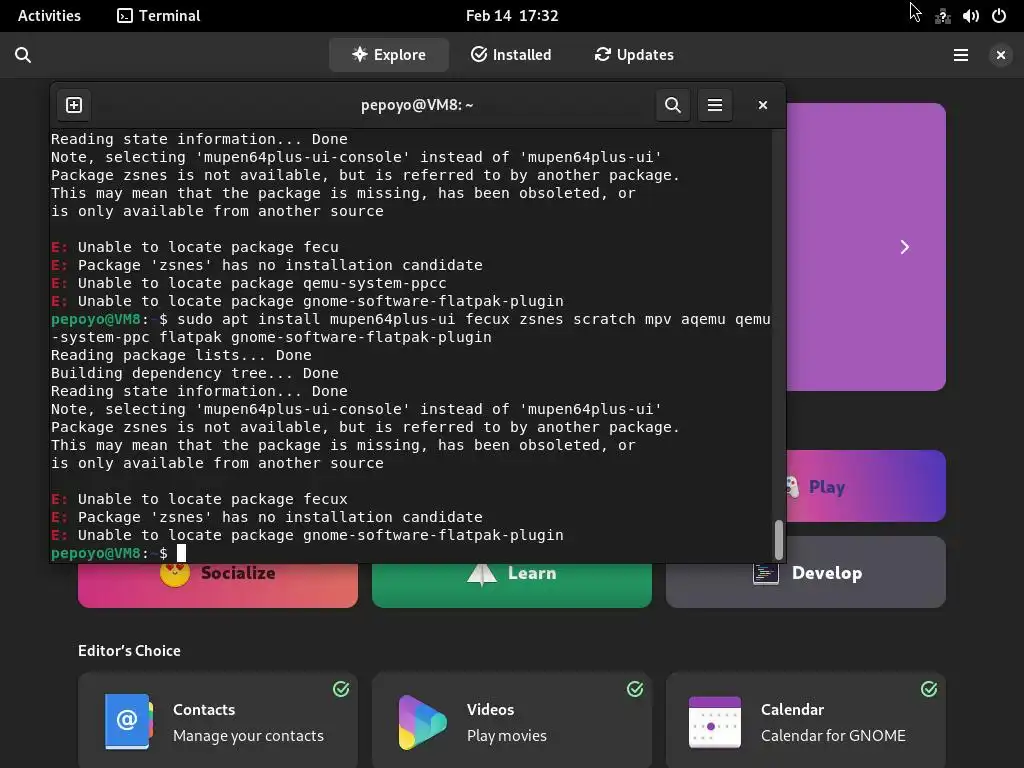This screenshot has height=768, width=1024.
Task: Open GNOME Software hamburger menu
Action: tap(961, 55)
